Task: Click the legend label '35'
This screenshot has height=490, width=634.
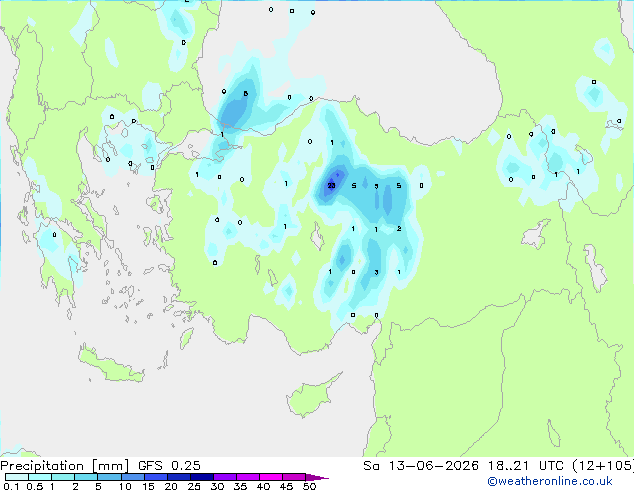Action: (240, 486)
